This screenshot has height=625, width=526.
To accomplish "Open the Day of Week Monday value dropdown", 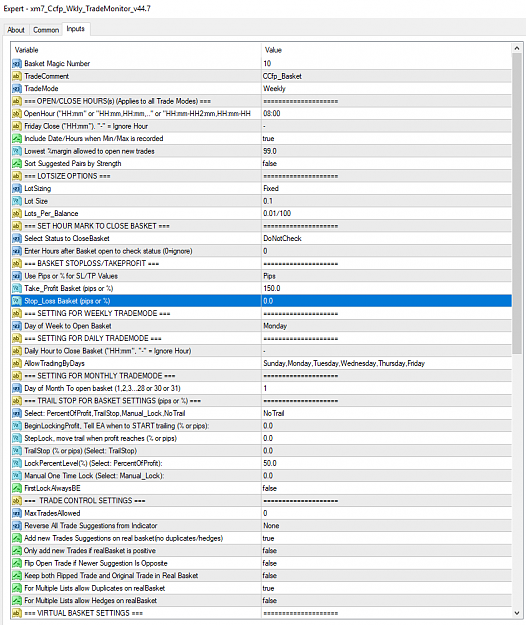I will [x=386, y=326].
